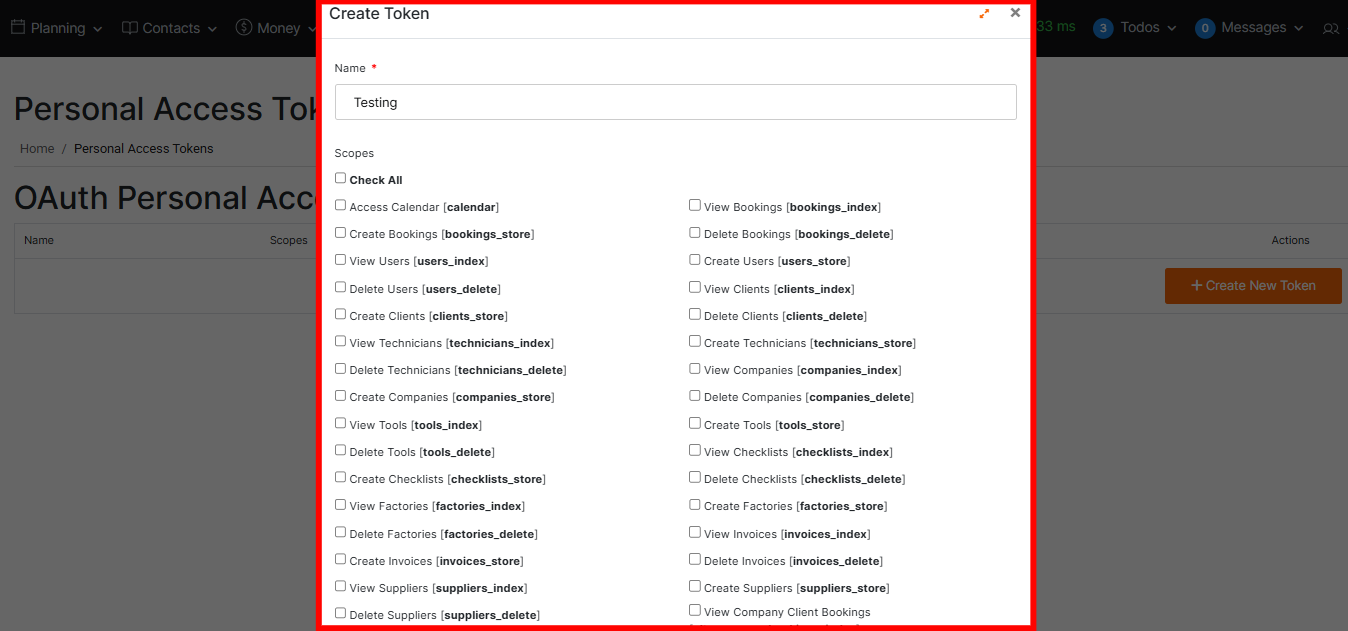The height and width of the screenshot is (631, 1348).
Task: Tick the Access Calendar scope checkbox
Action: pyautogui.click(x=341, y=205)
